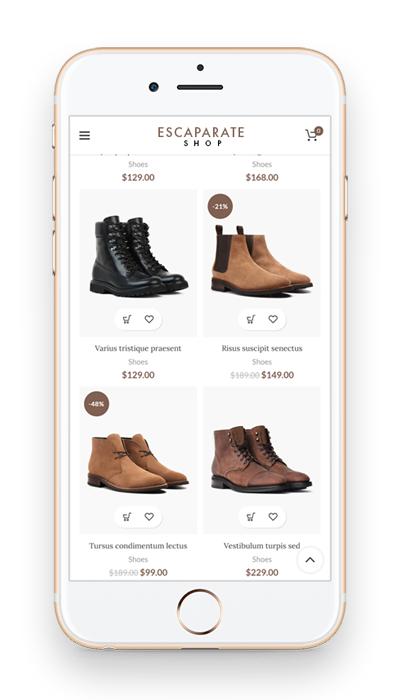This screenshot has height=700, width=400.
Task: View the black lace-up boots image
Action: click(139, 255)
